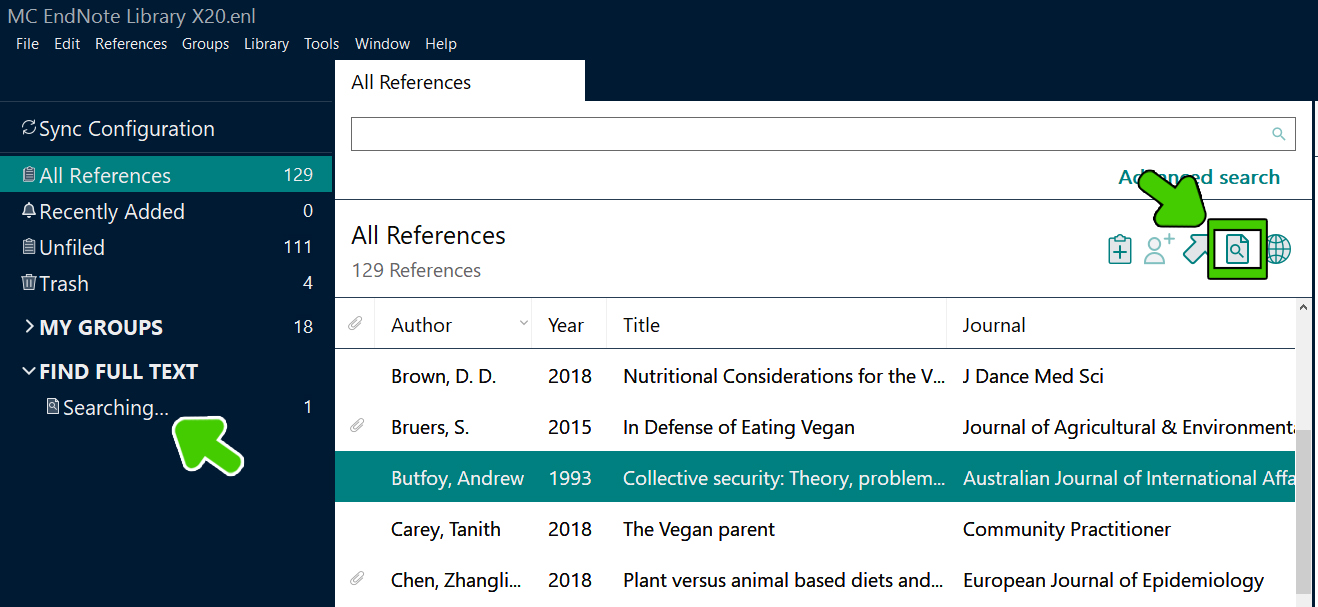Click journal 'European Journal of Epidemiology'

point(1113,580)
